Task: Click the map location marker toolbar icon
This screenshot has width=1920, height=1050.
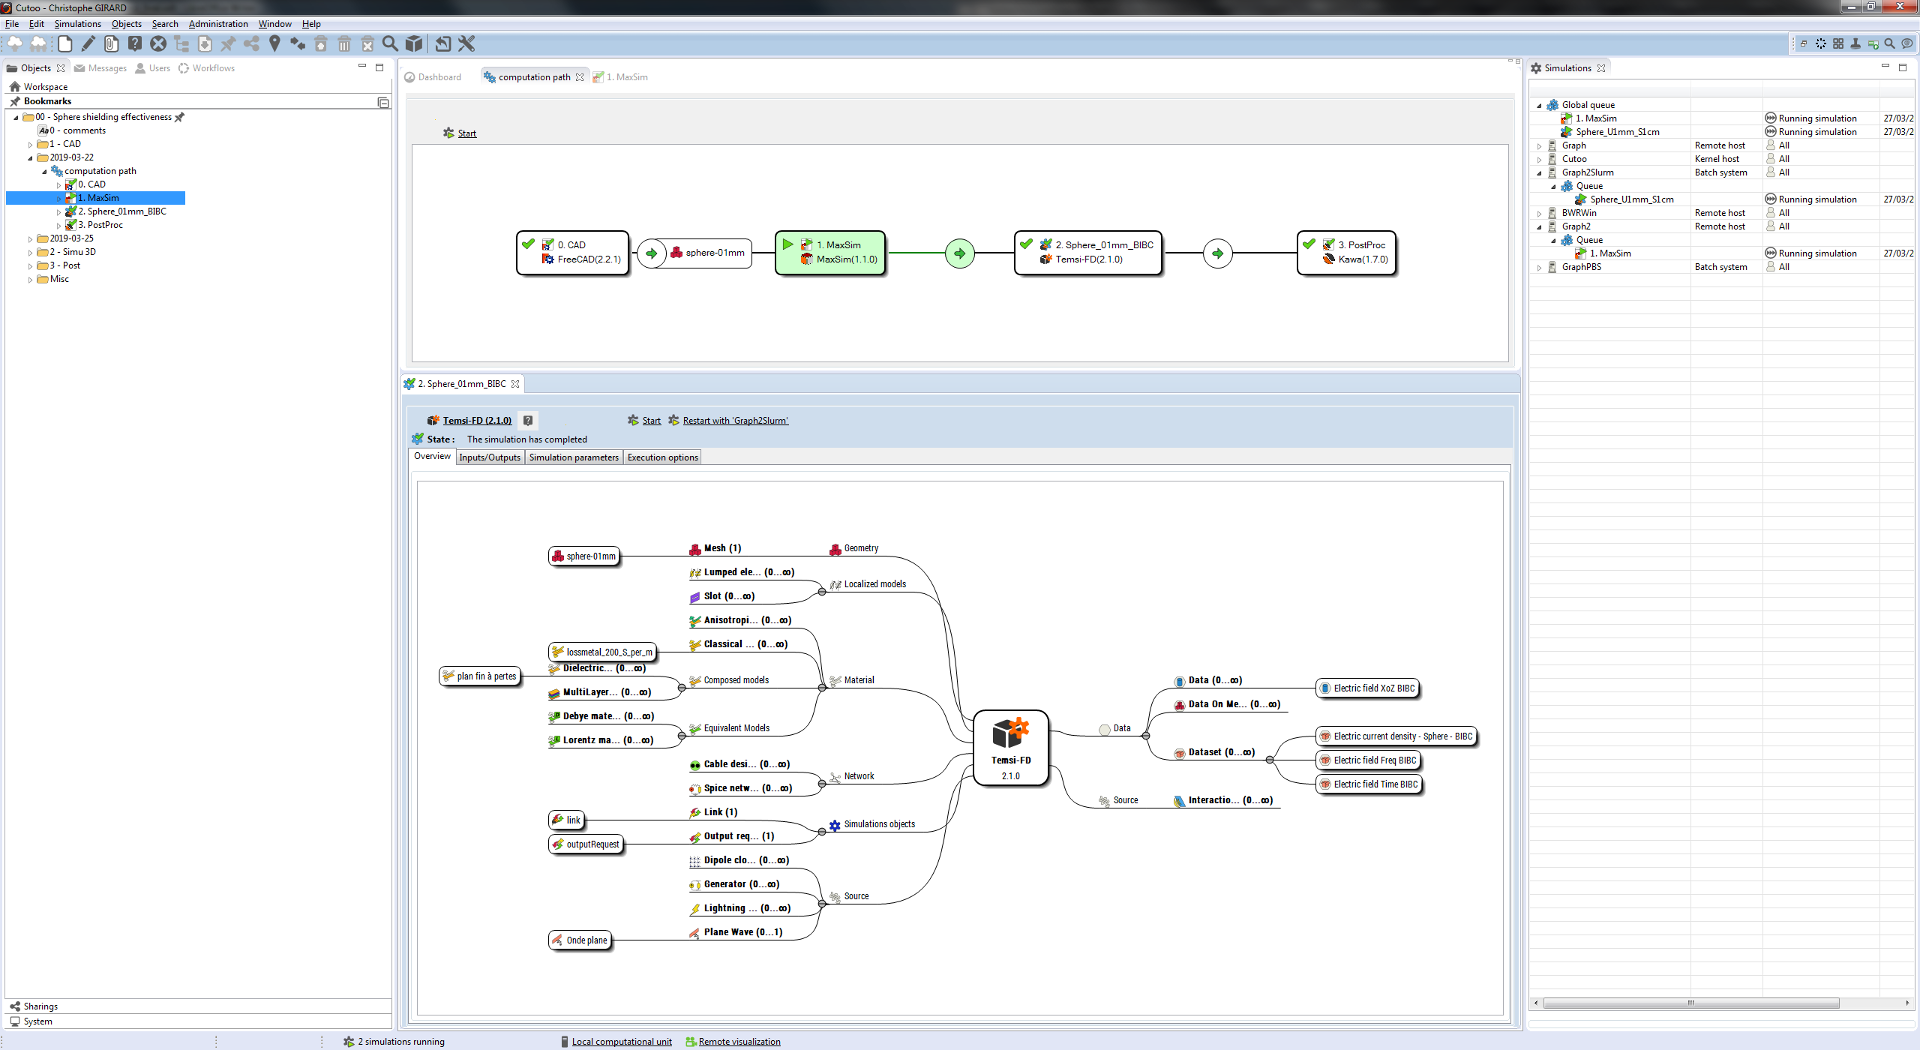Action: point(274,44)
